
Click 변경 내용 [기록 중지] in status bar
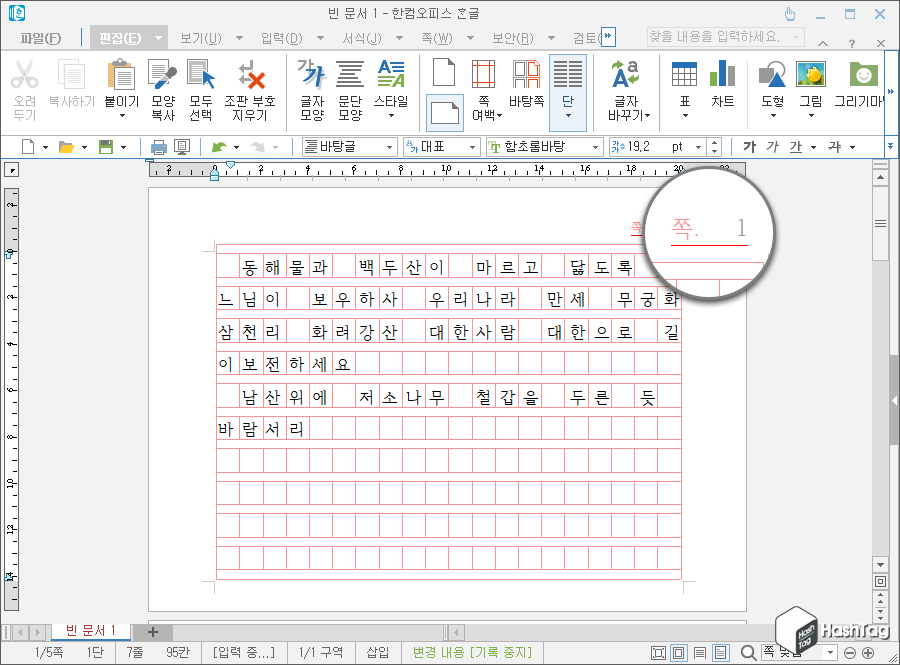472,652
